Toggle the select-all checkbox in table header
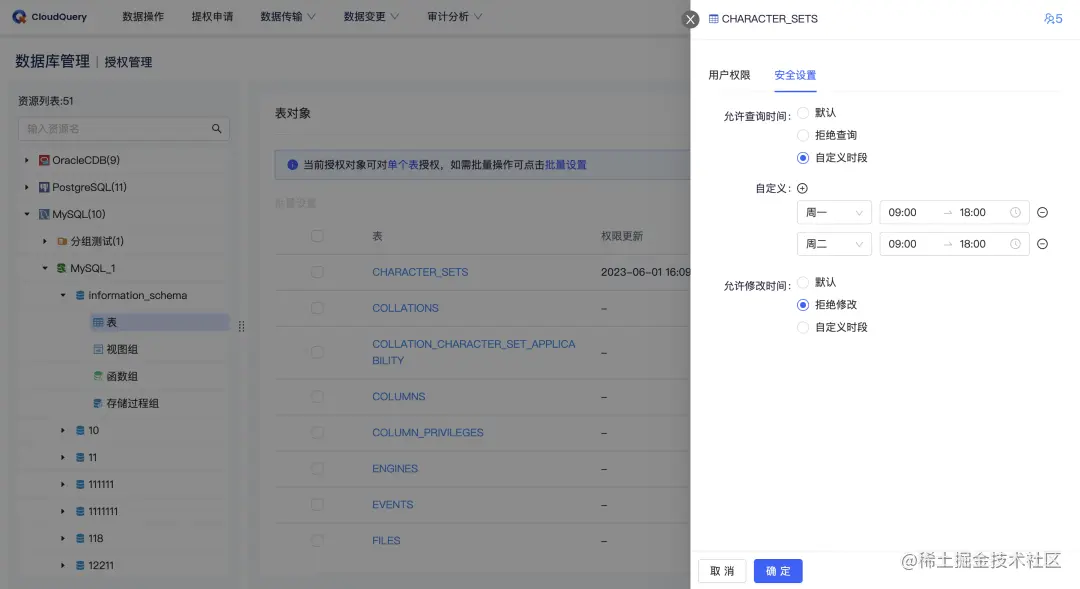This screenshot has width=1080, height=589. (317, 236)
